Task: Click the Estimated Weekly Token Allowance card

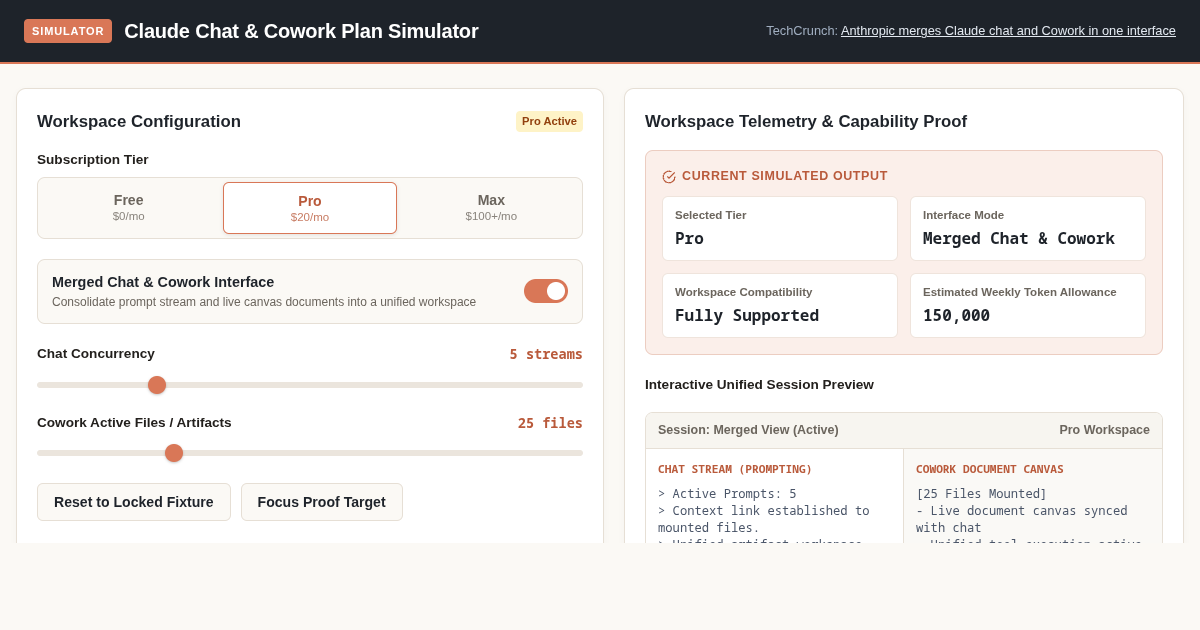Action: click(1028, 306)
